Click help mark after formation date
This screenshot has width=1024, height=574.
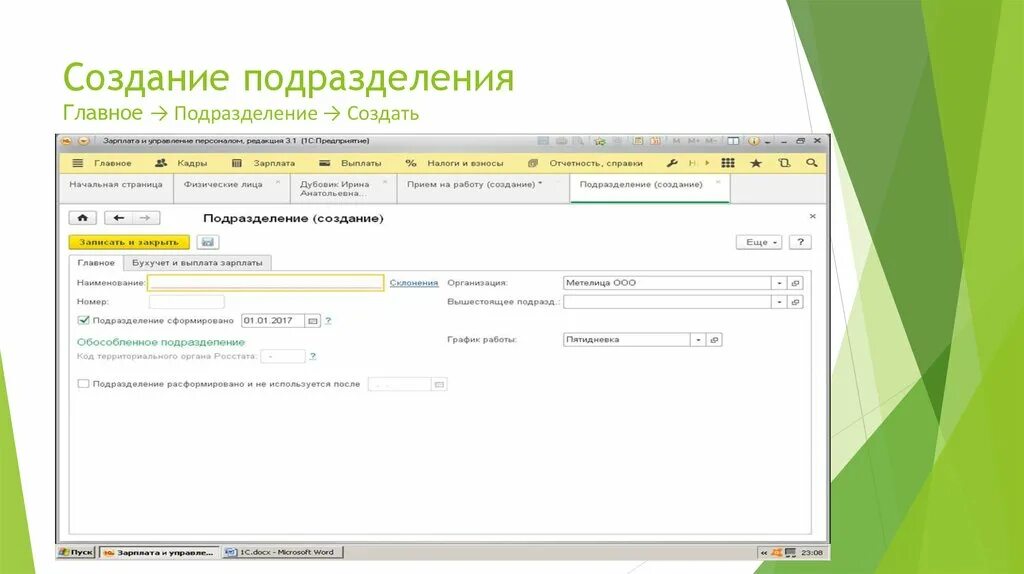328,321
